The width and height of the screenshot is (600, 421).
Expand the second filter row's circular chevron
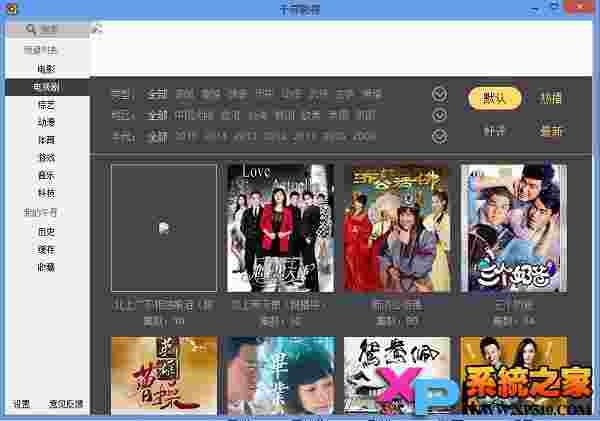point(440,115)
